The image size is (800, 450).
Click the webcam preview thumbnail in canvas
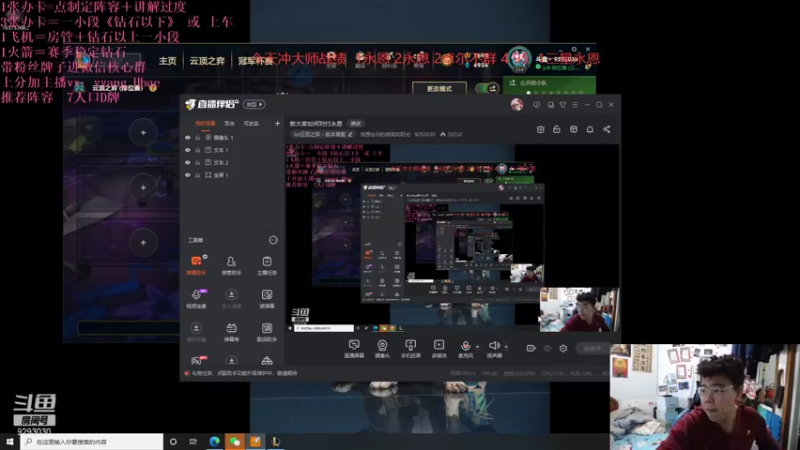click(580, 310)
